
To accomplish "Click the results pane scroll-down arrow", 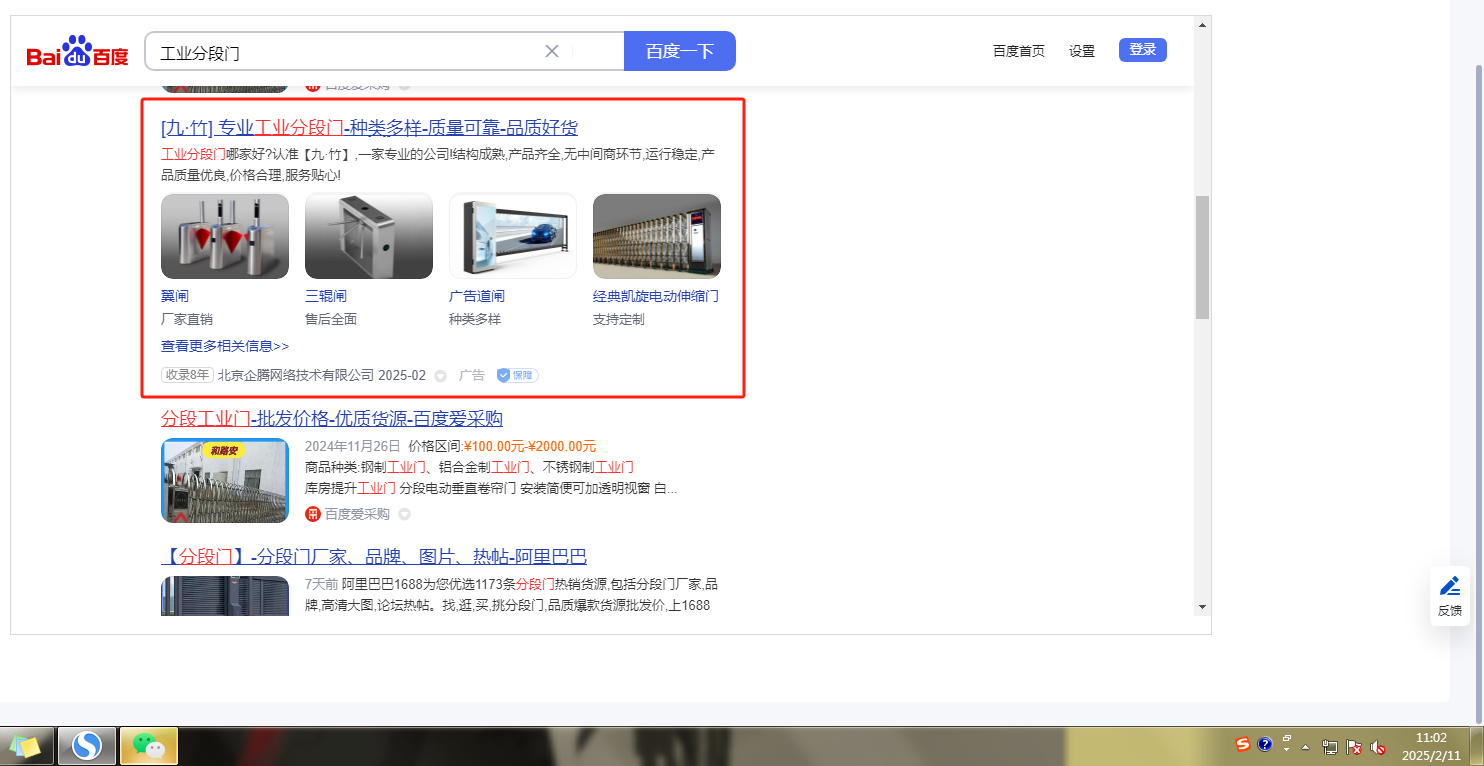I will [1202, 606].
